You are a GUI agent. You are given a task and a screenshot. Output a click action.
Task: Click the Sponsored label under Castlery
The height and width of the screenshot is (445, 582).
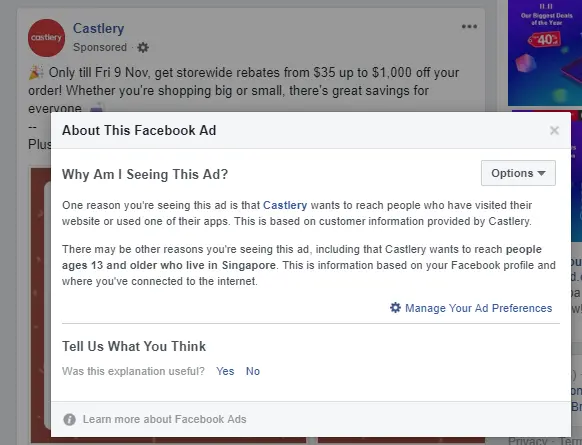pyautogui.click(x=100, y=48)
